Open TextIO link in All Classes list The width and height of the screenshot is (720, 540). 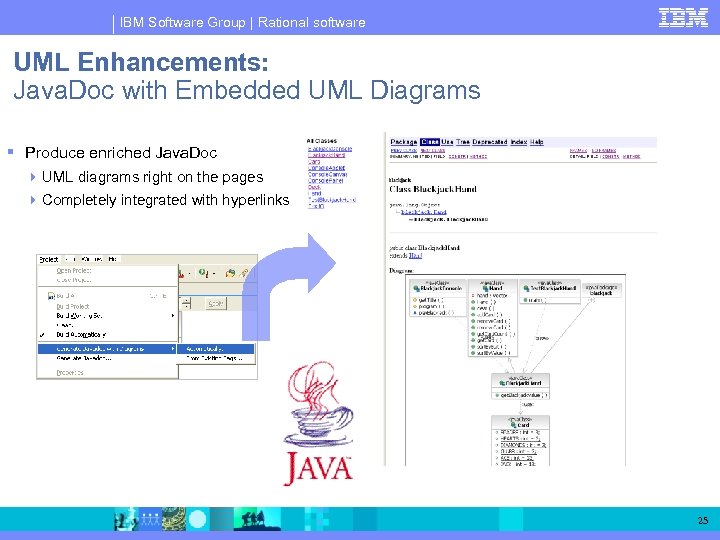point(315,206)
